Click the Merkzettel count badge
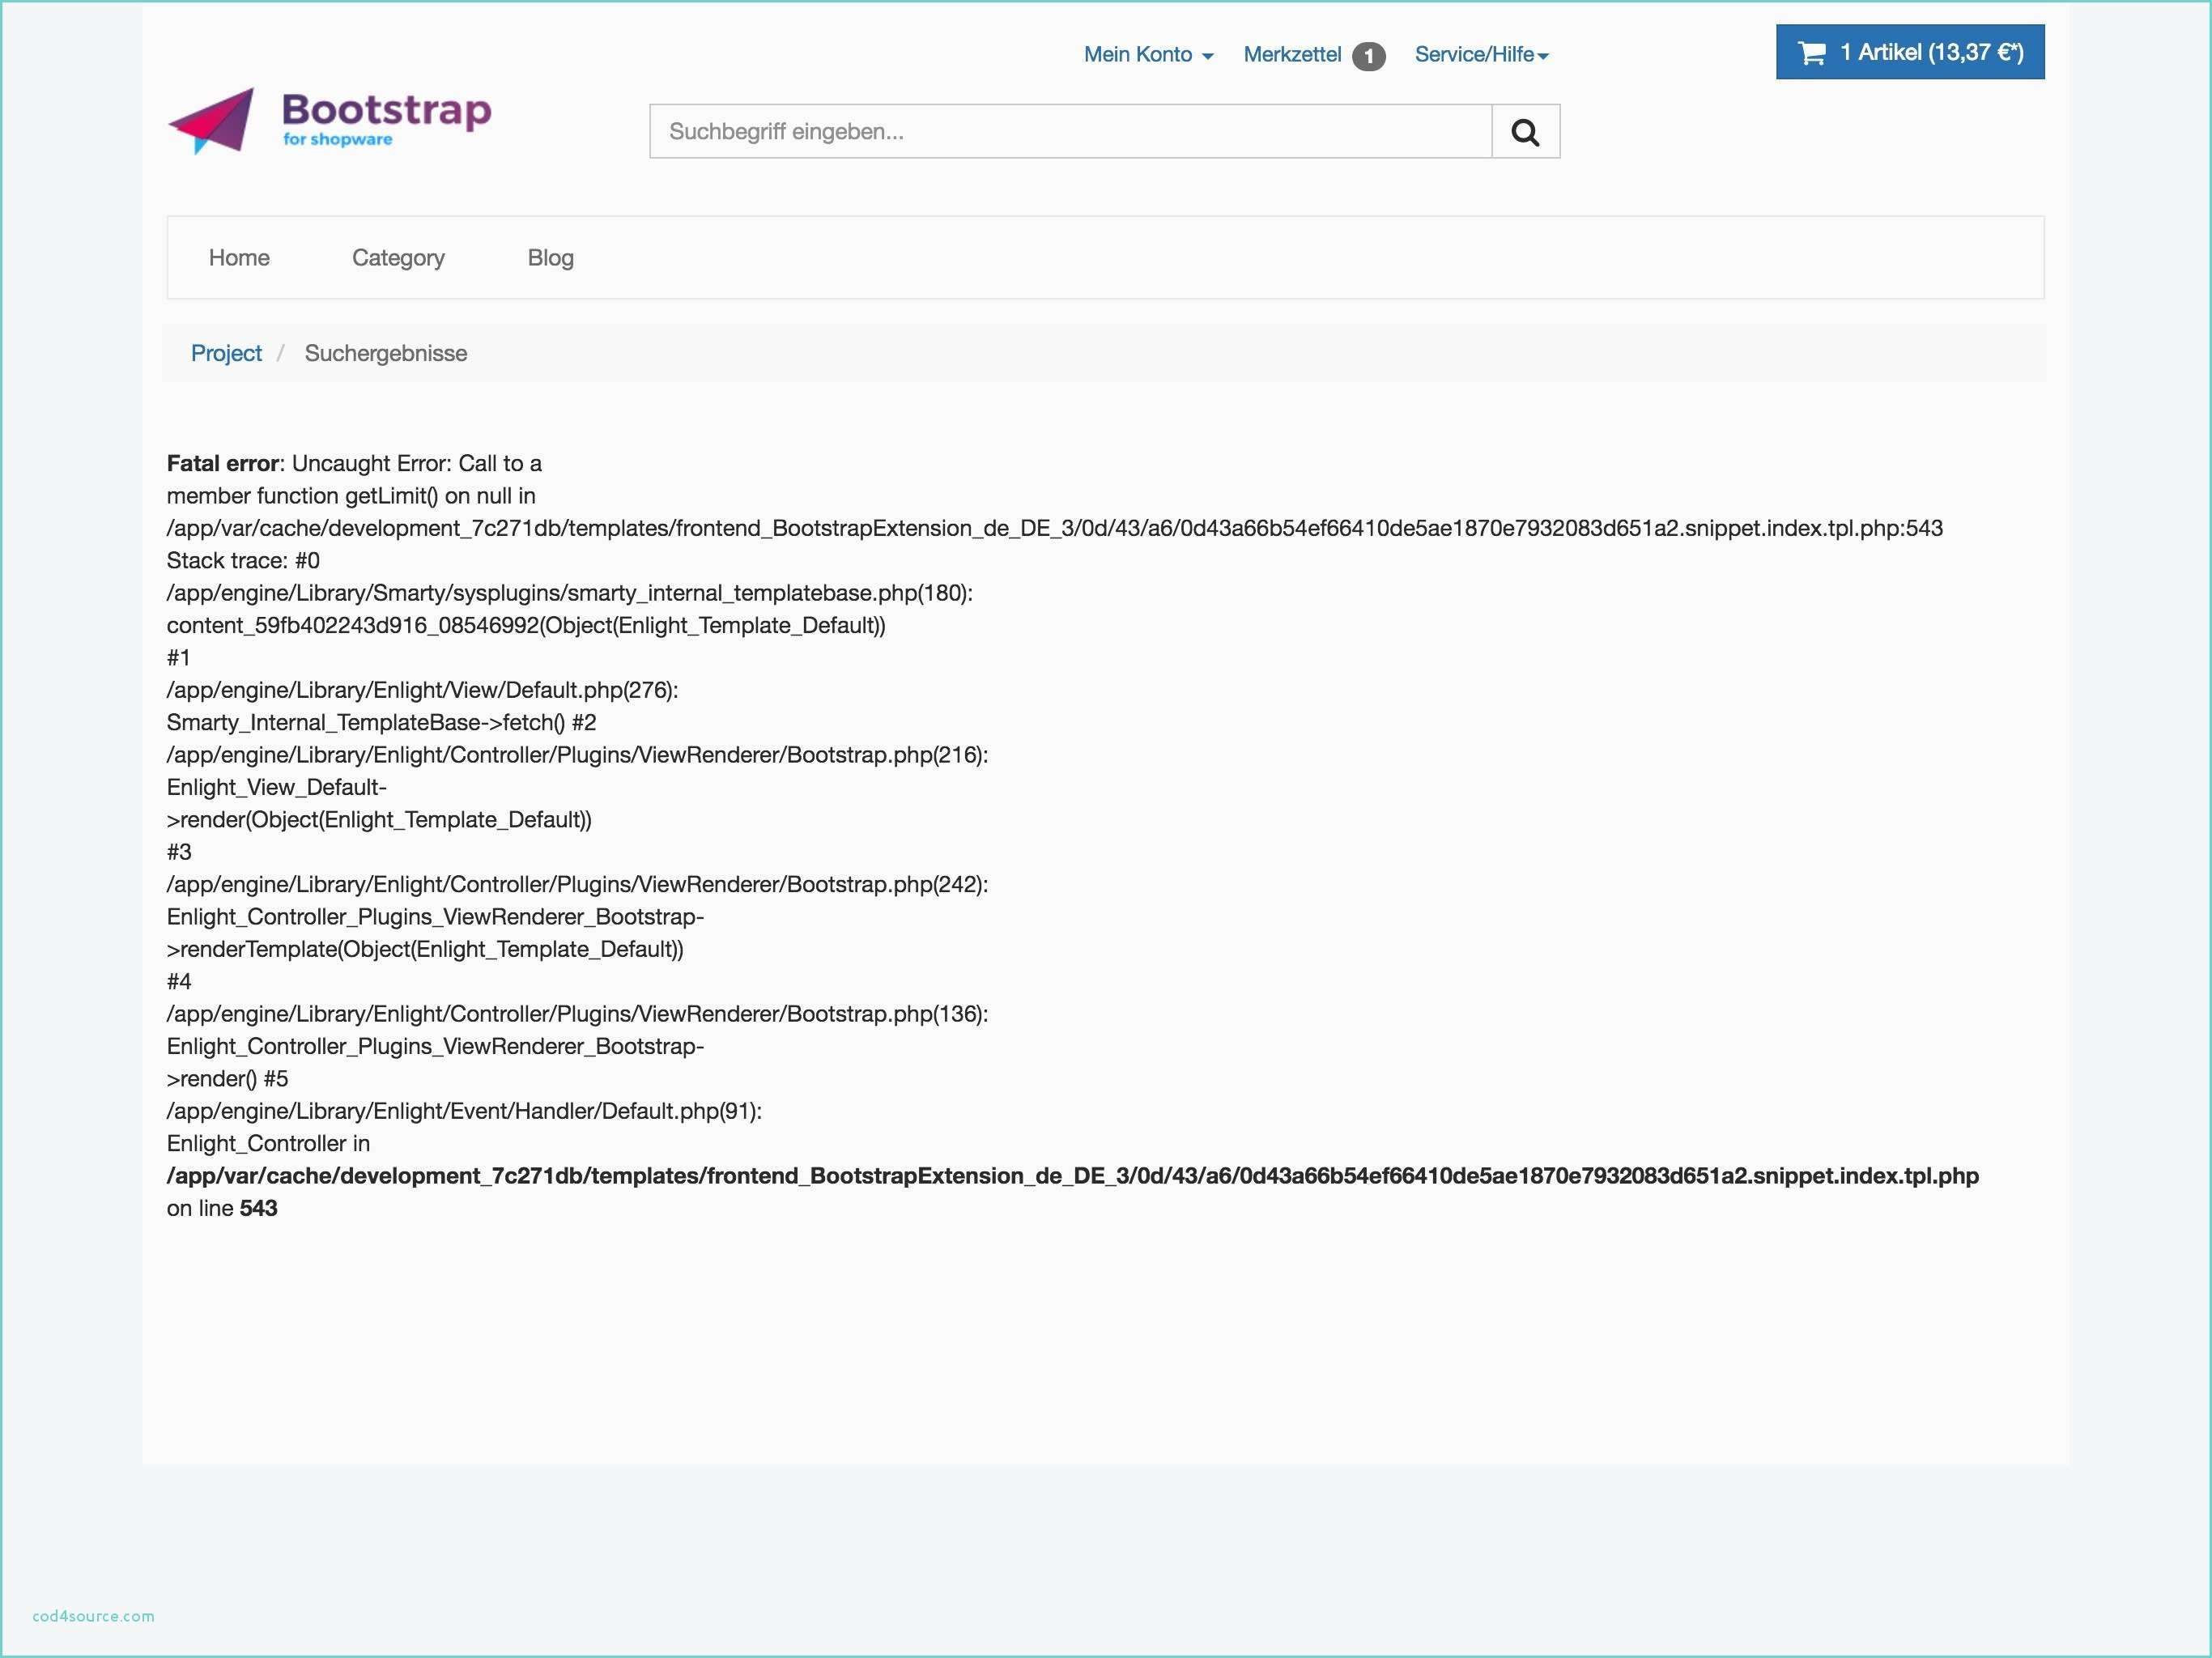Image resolution: width=2212 pixels, height=1658 pixels. pyautogui.click(x=1368, y=57)
